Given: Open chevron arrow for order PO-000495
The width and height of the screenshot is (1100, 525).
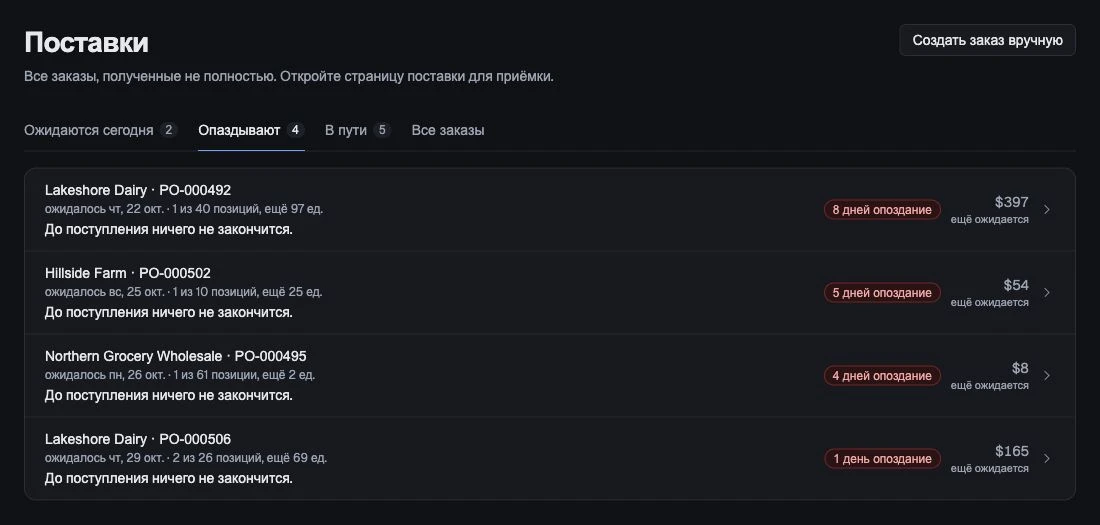Looking at the screenshot, I should [1047, 376].
